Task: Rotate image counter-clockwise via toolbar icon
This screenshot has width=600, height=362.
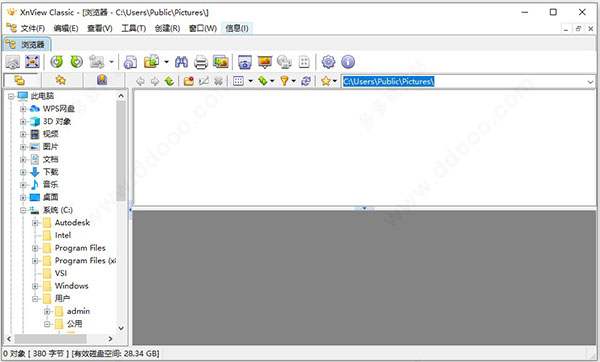Action: pos(57,62)
